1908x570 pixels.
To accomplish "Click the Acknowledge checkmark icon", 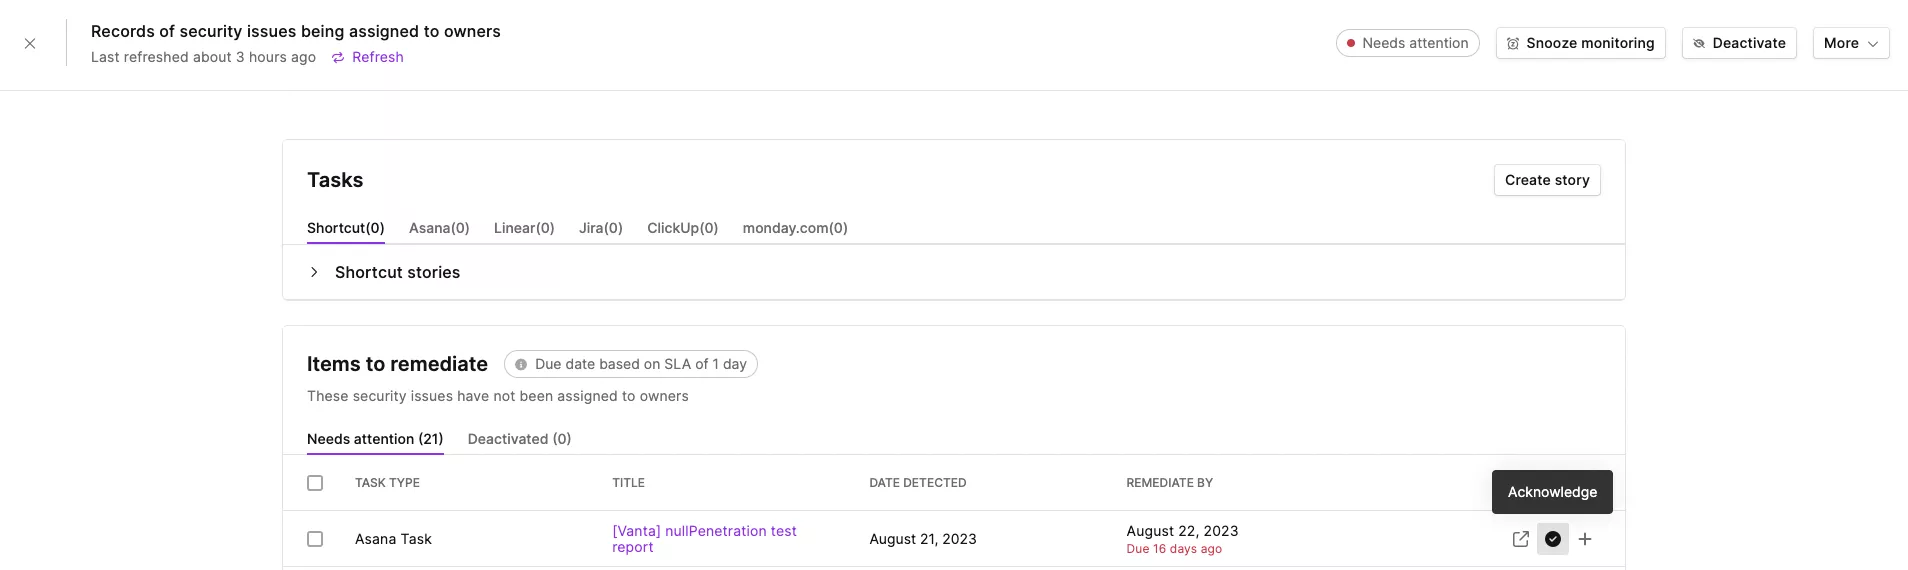I will pos(1552,539).
